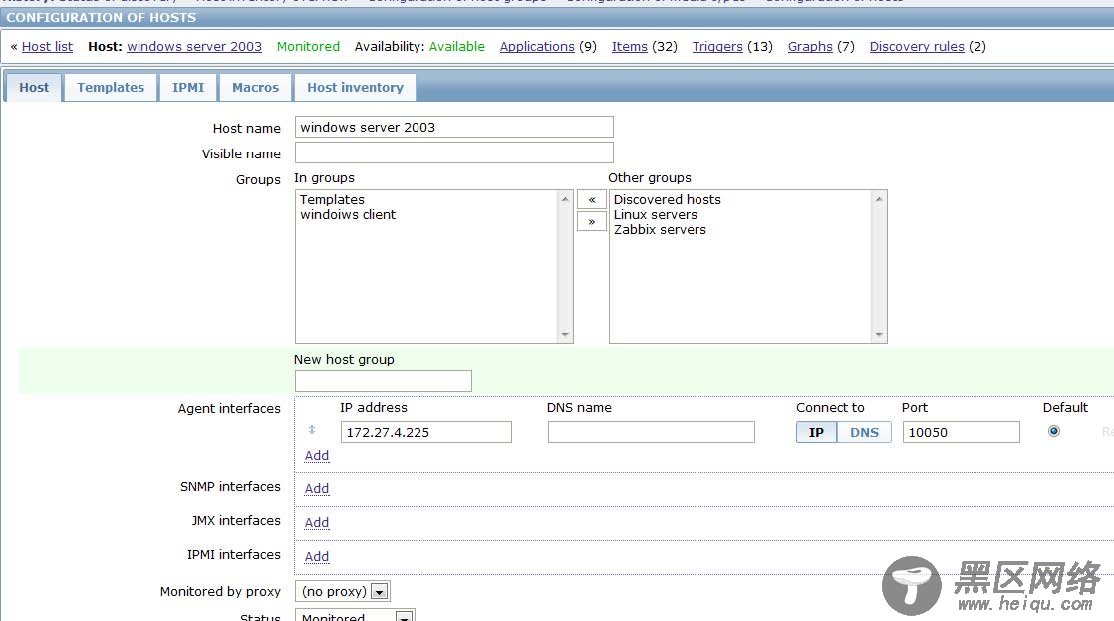
Task: Click the New host group input field
Action: [383, 381]
